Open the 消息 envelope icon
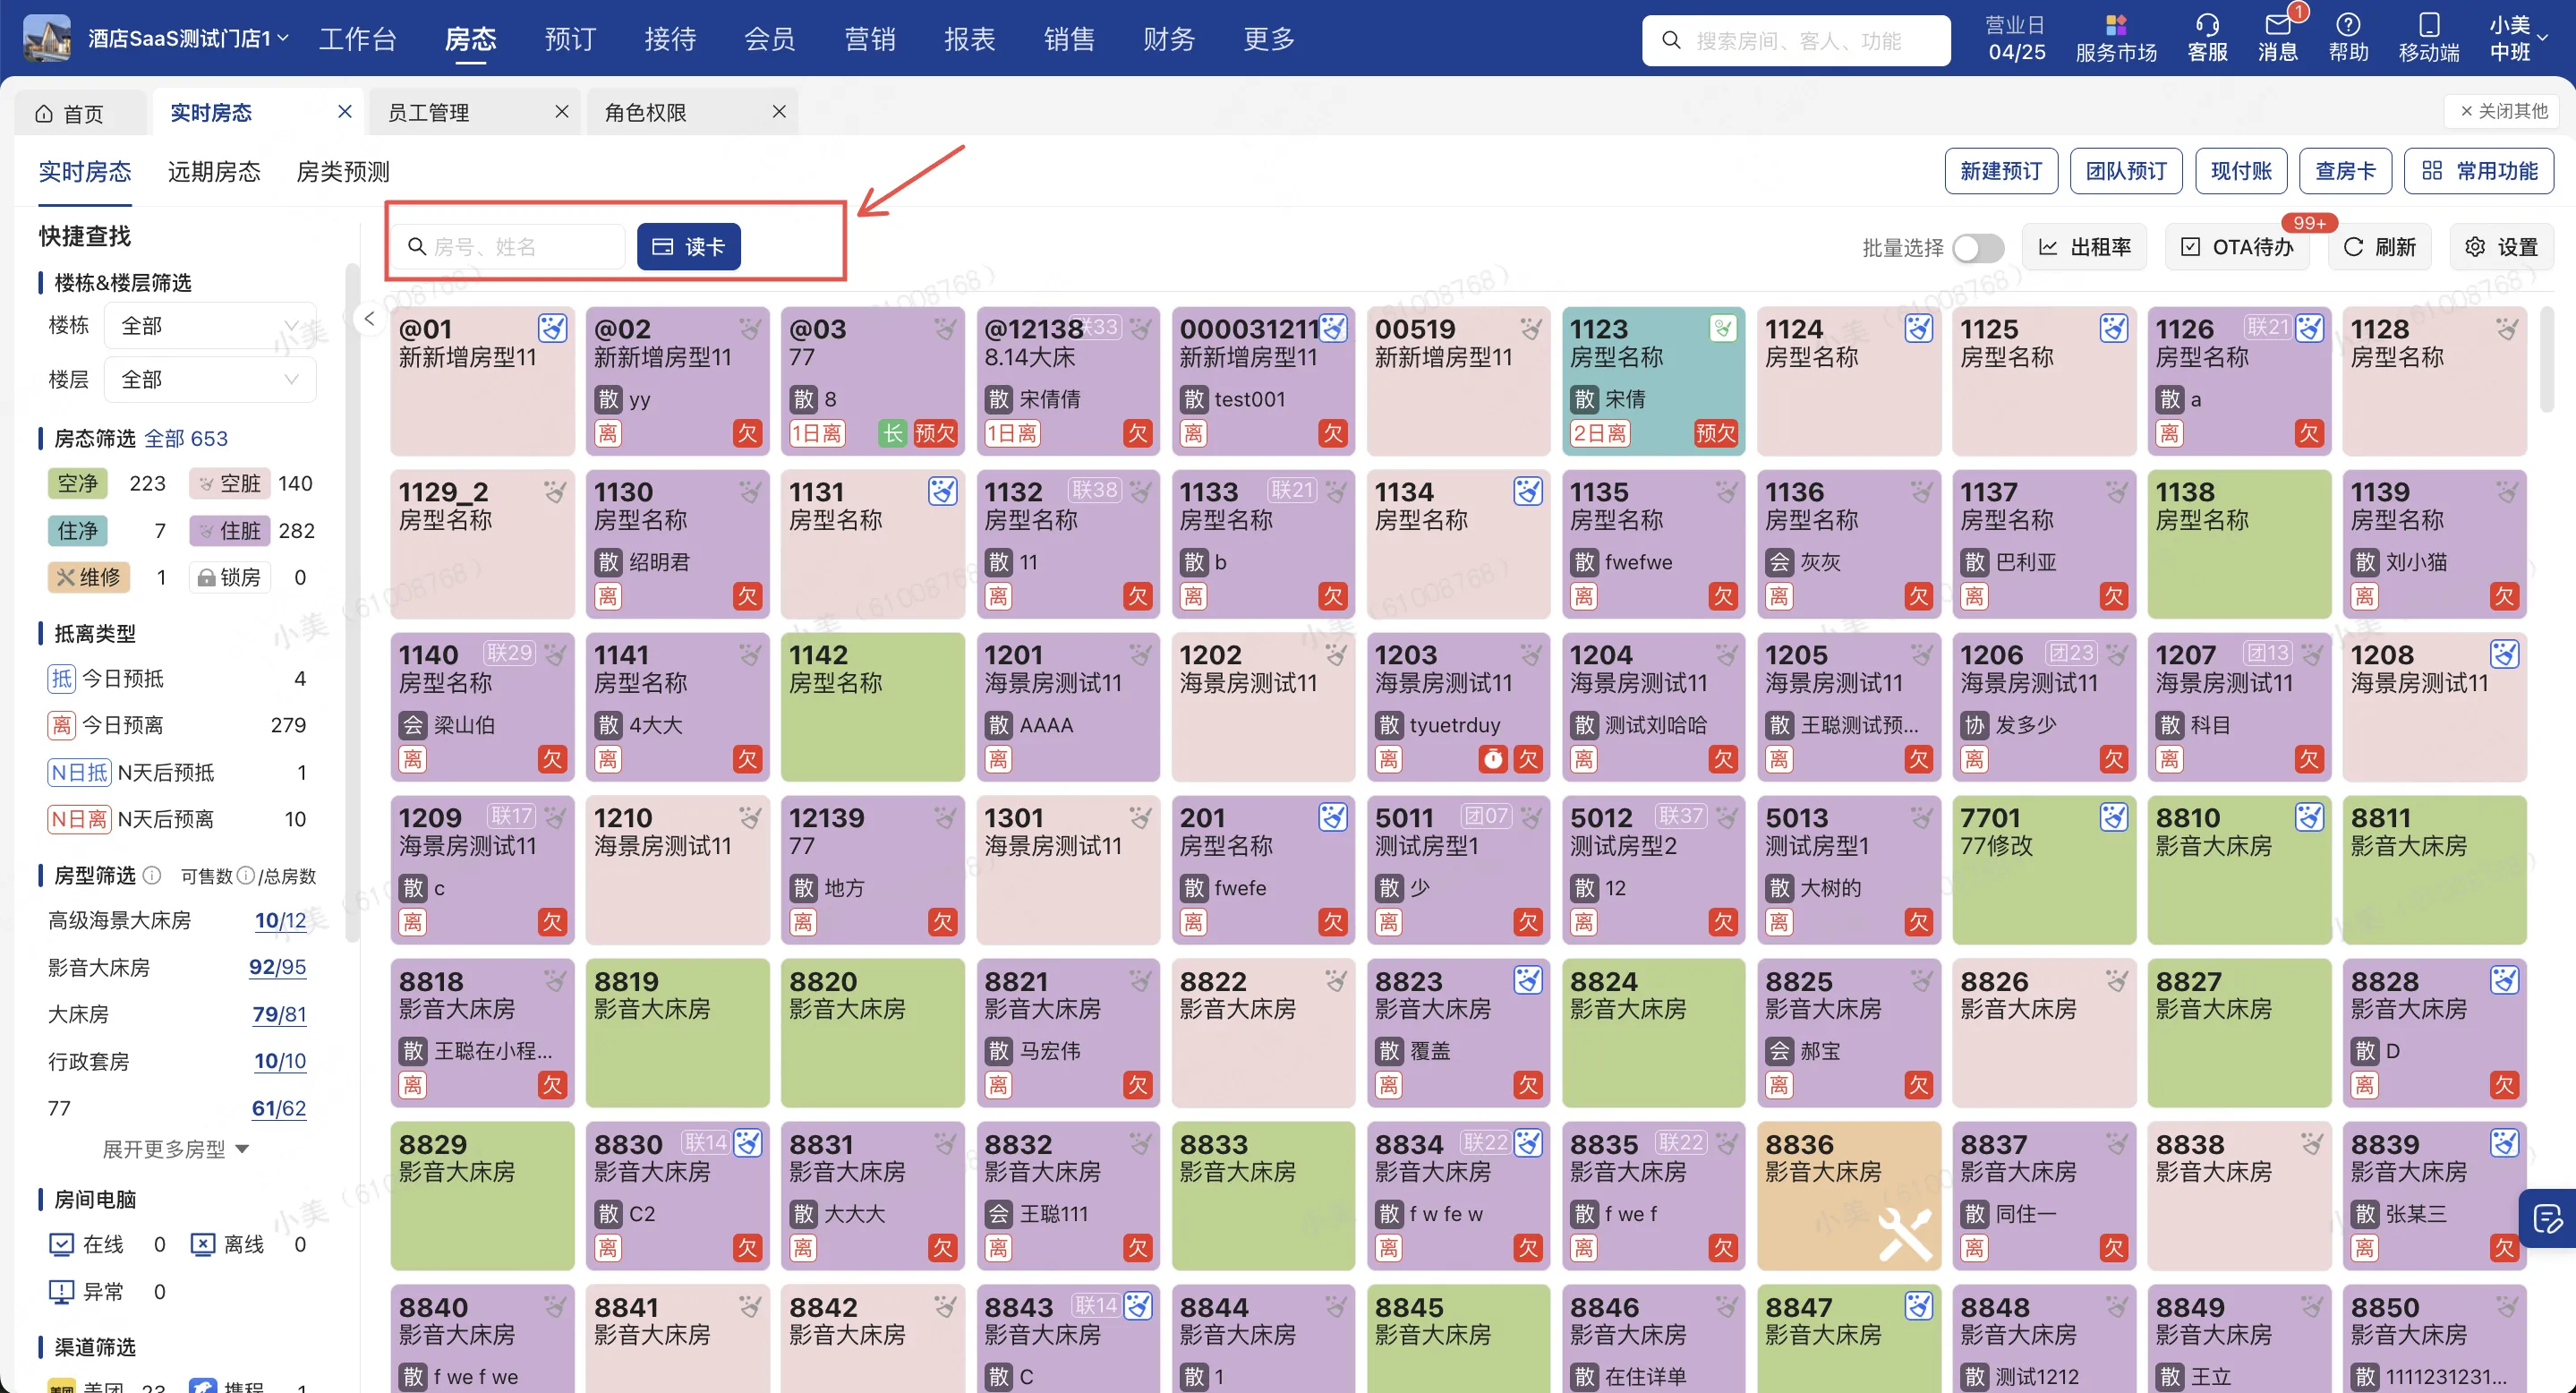The image size is (2576, 1393). (x=2277, y=39)
